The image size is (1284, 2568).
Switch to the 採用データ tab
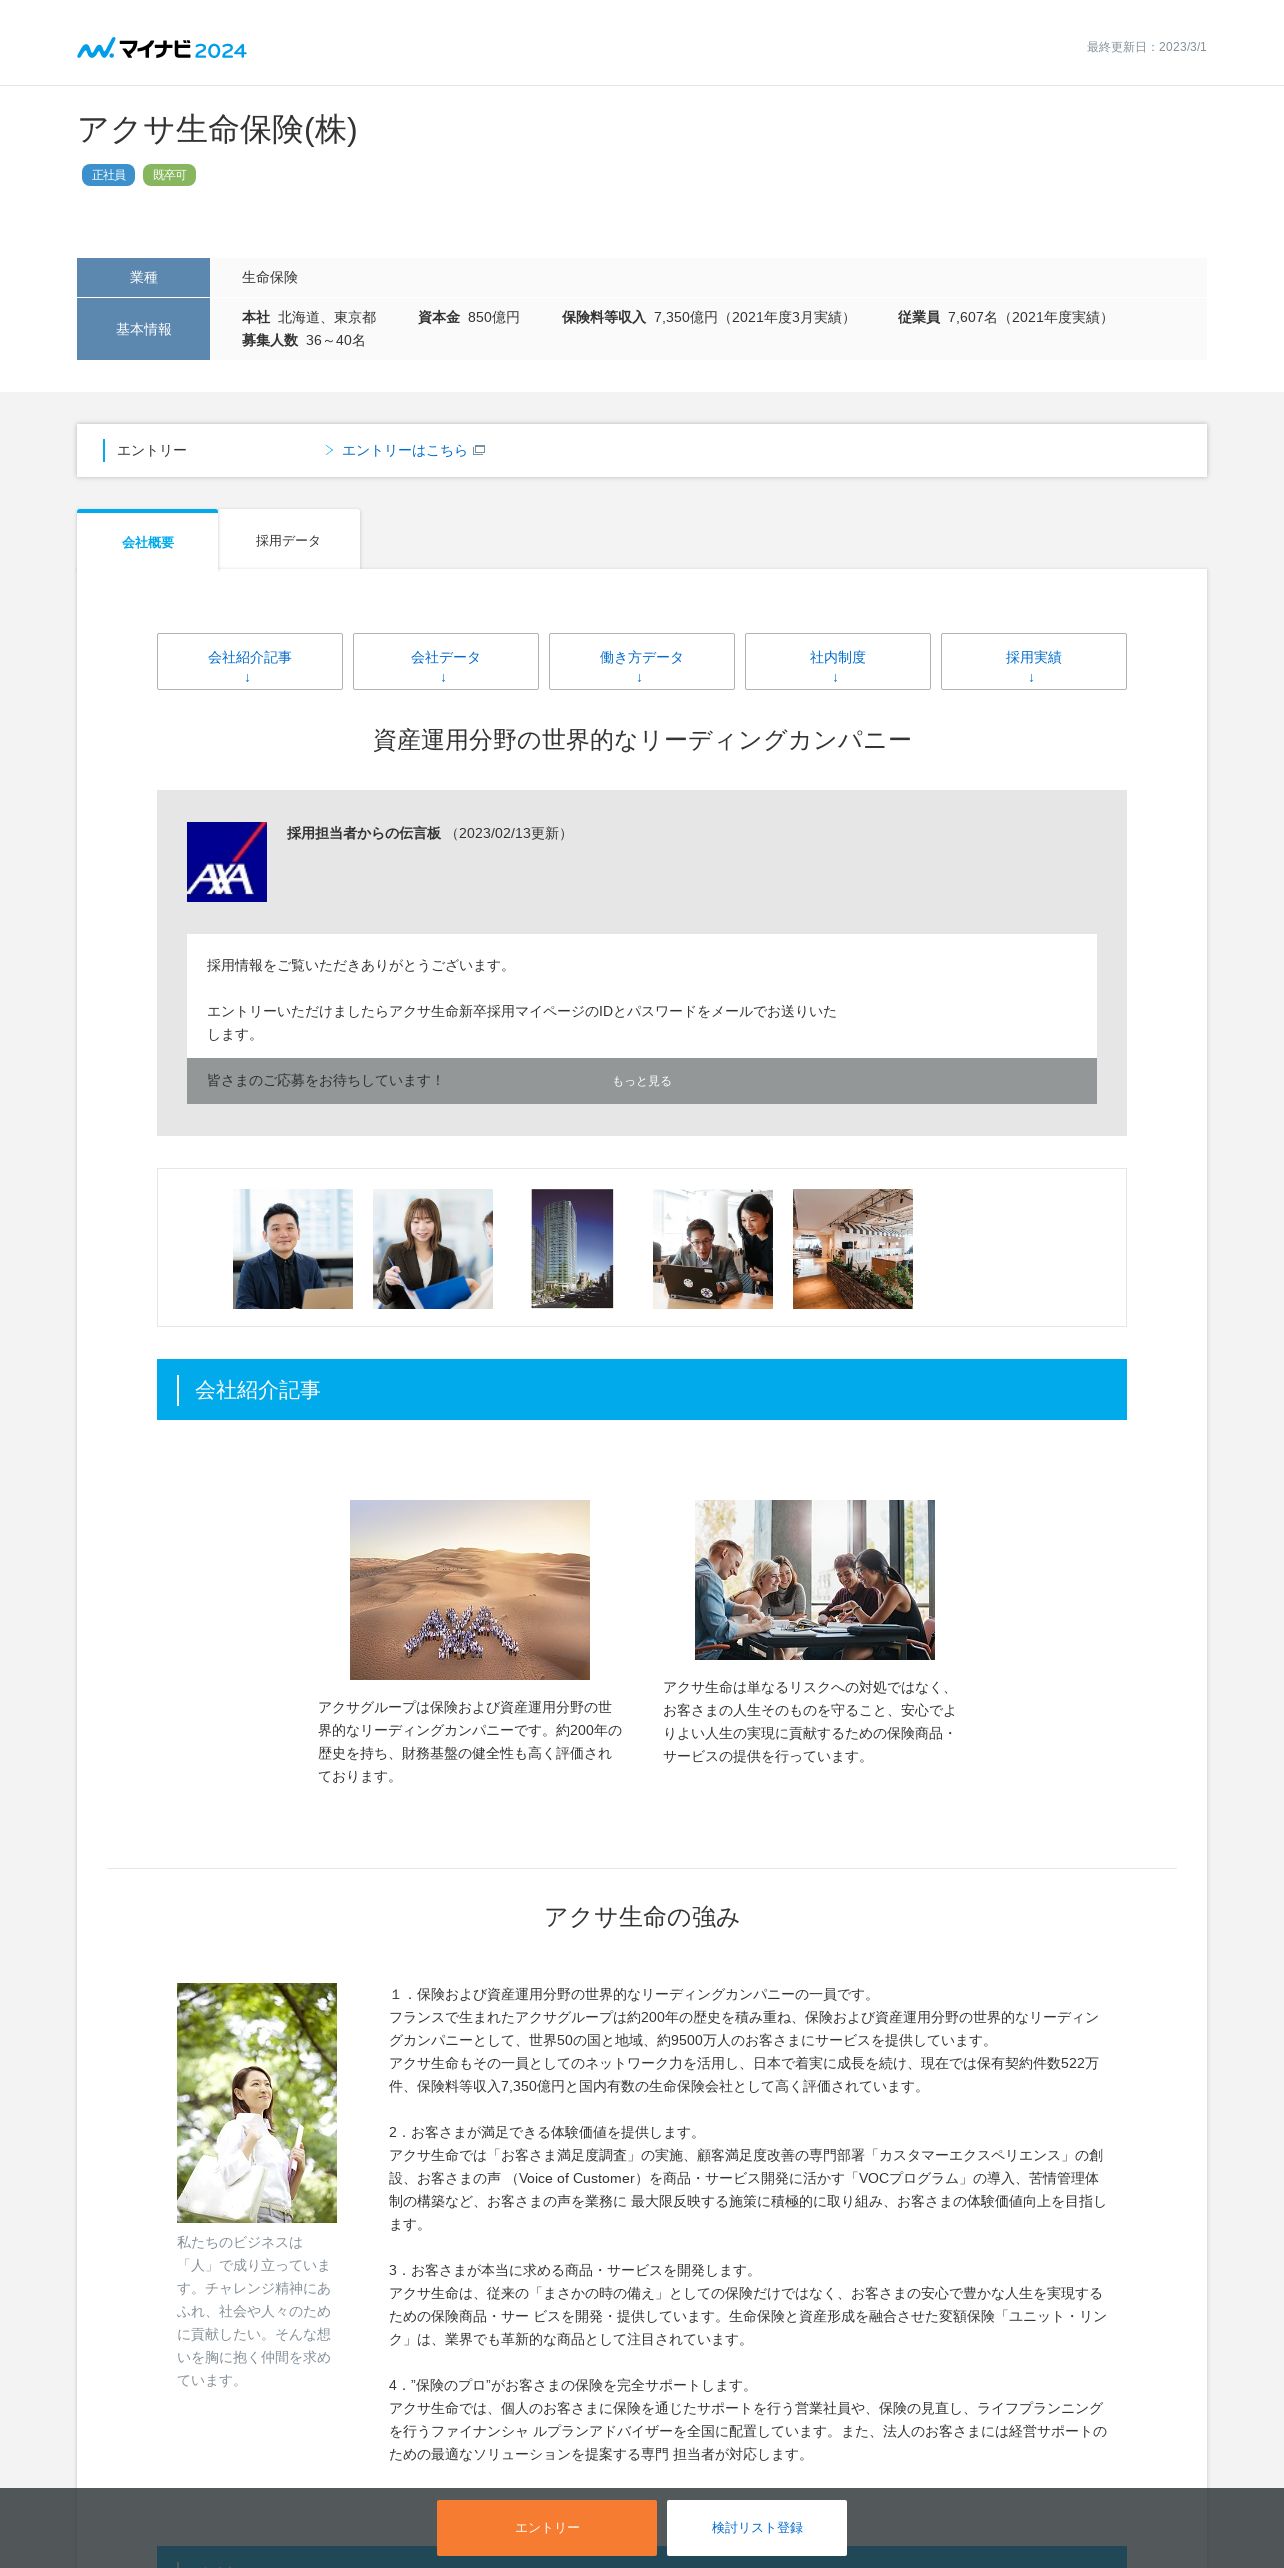[289, 540]
